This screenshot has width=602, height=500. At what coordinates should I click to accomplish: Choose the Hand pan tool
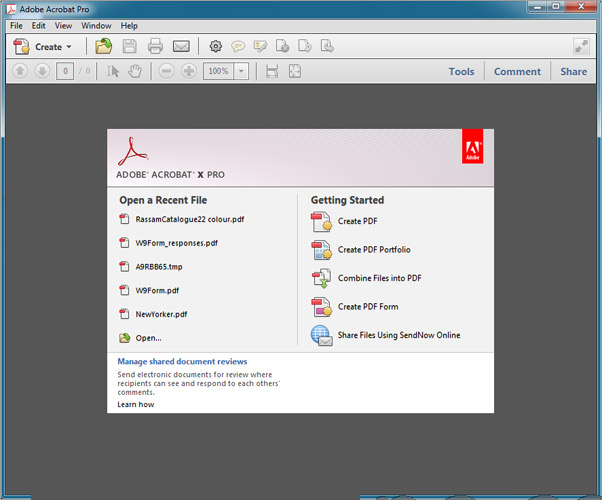135,71
